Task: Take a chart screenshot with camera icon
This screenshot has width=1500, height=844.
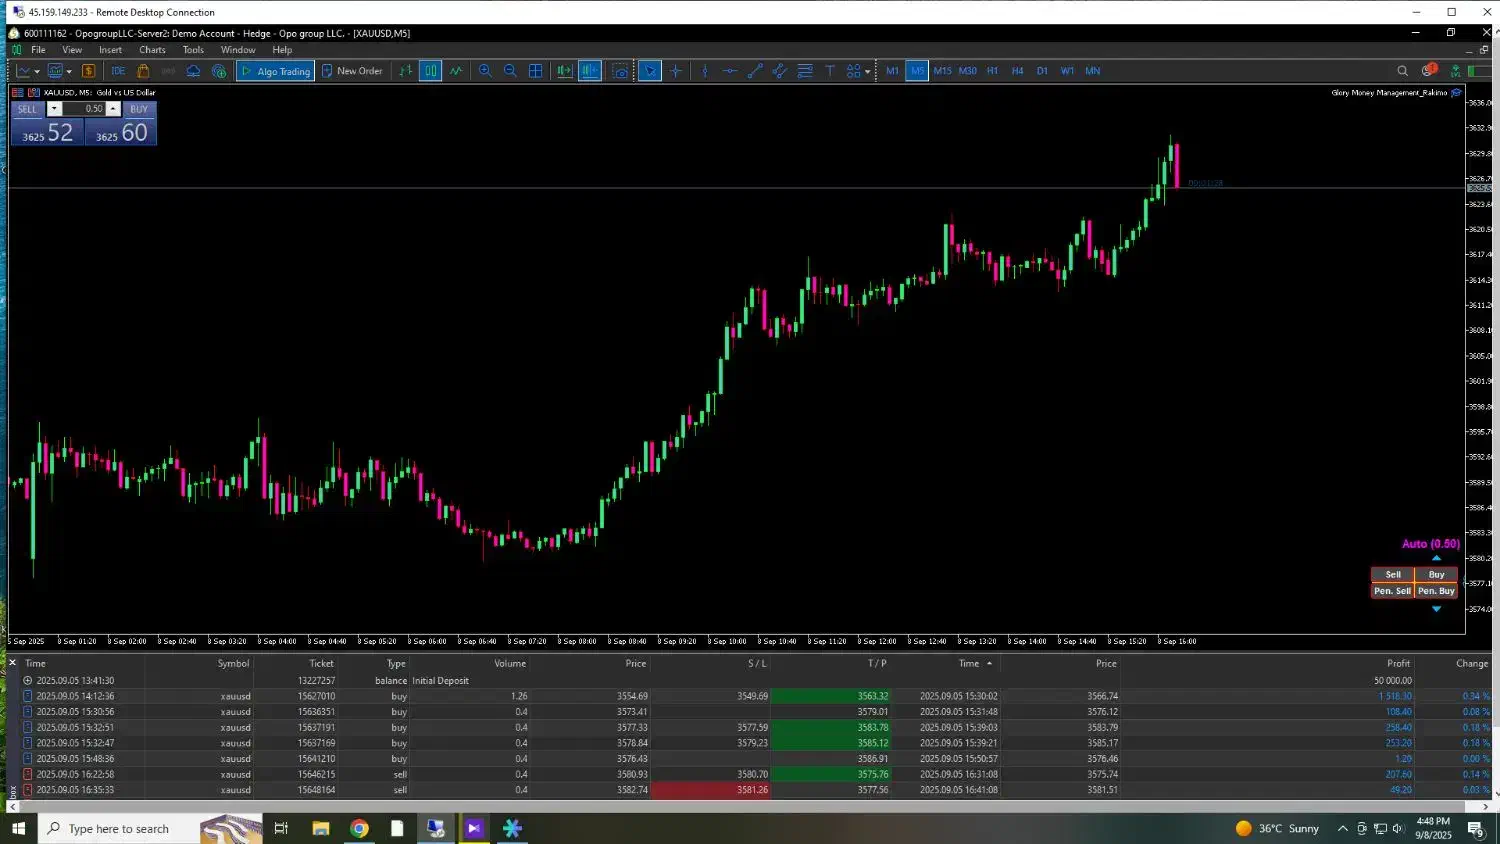Action: click(x=621, y=71)
